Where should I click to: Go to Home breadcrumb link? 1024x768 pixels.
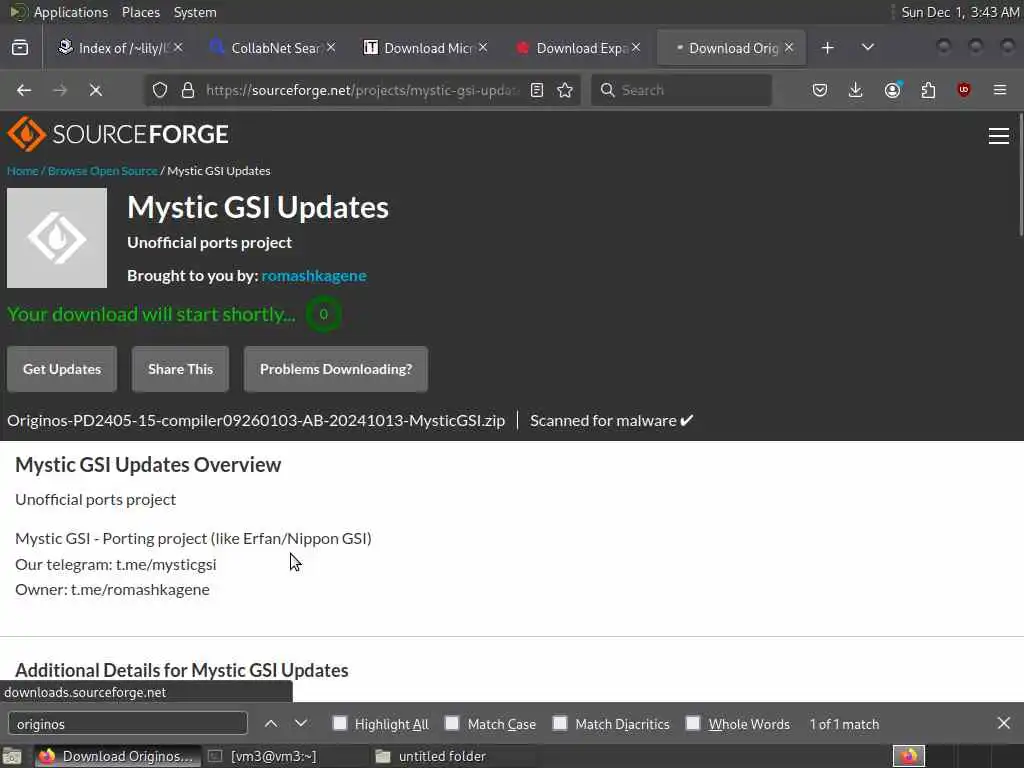23,171
